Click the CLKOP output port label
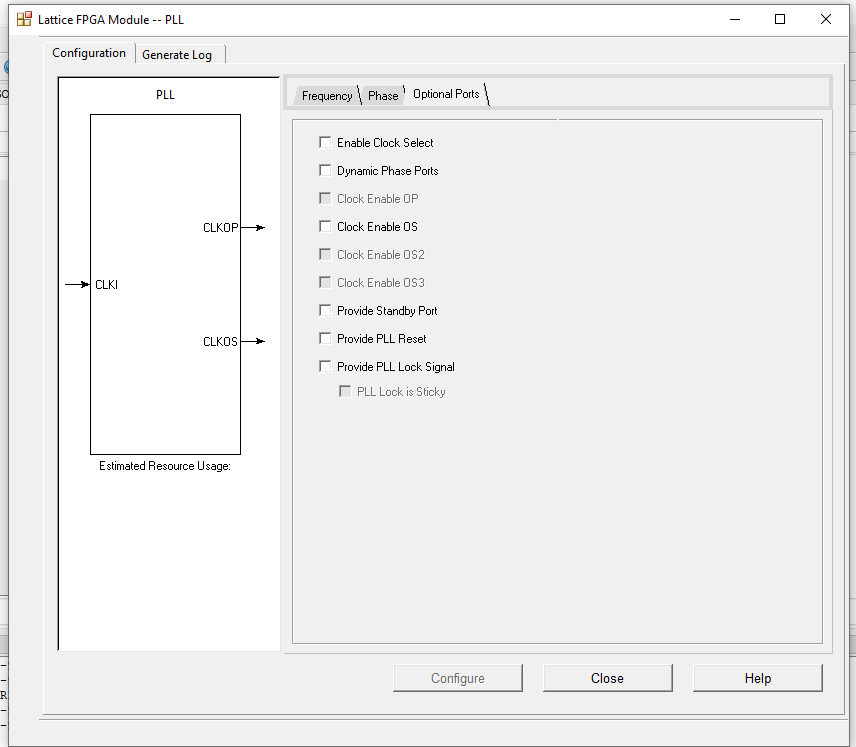Viewport: 856px width, 747px height. tap(221, 228)
